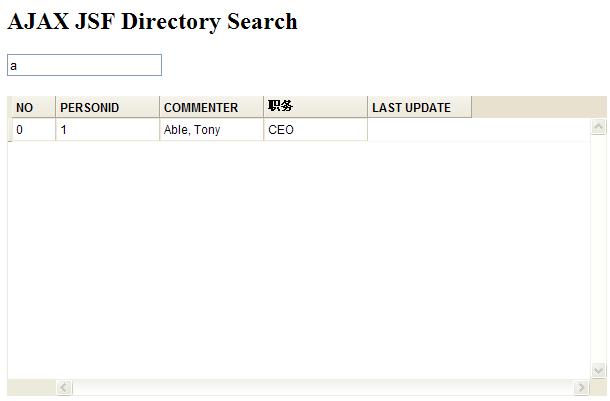The height and width of the screenshot is (401, 610).
Task: Click the Able, Tony name cell
Action: 211,130
